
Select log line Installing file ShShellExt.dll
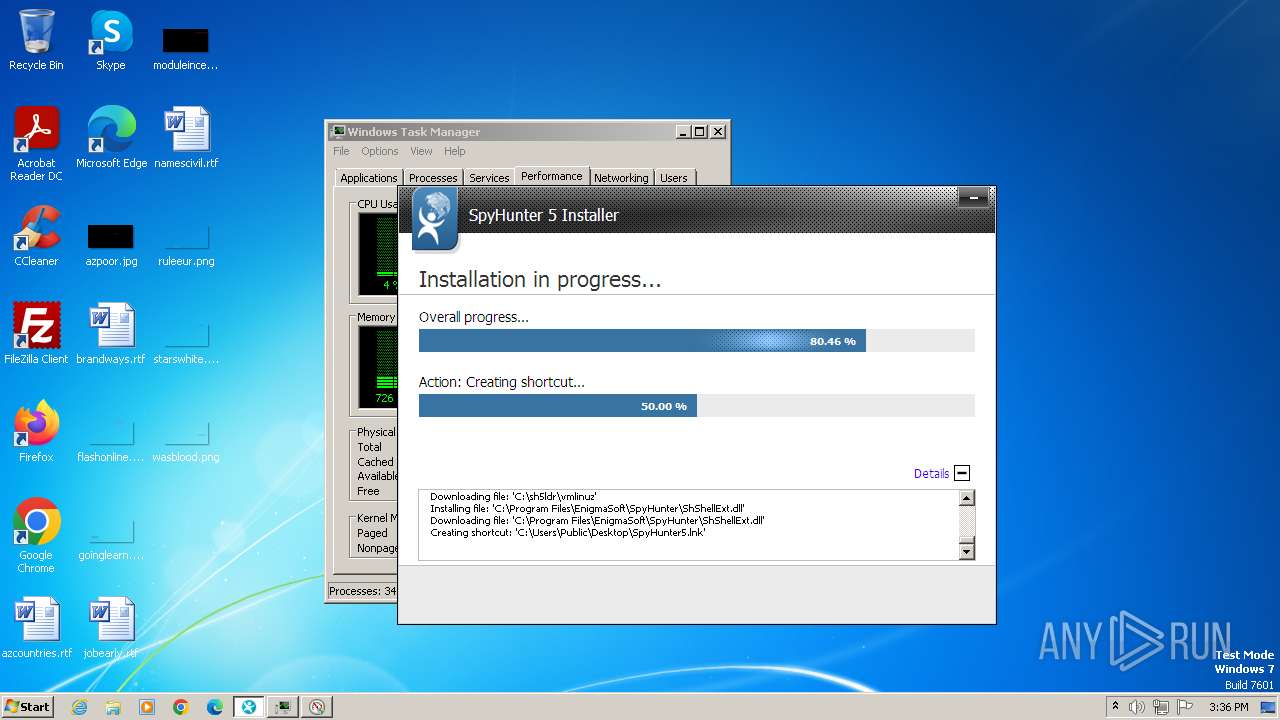587,509
